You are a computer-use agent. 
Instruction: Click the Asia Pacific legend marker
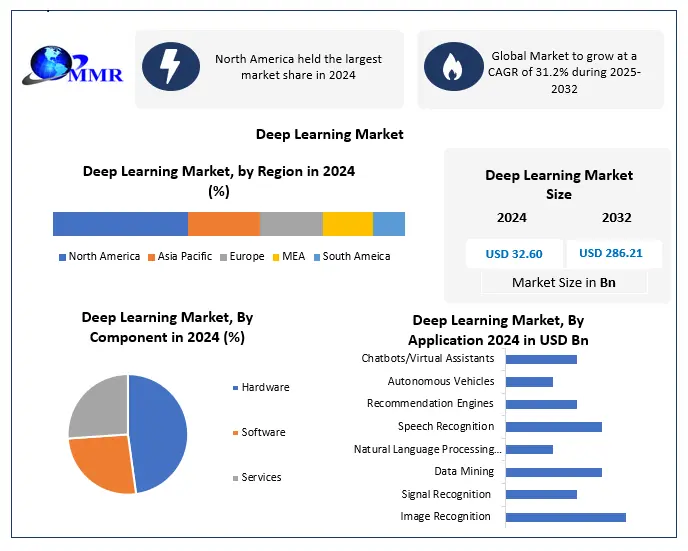153,257
